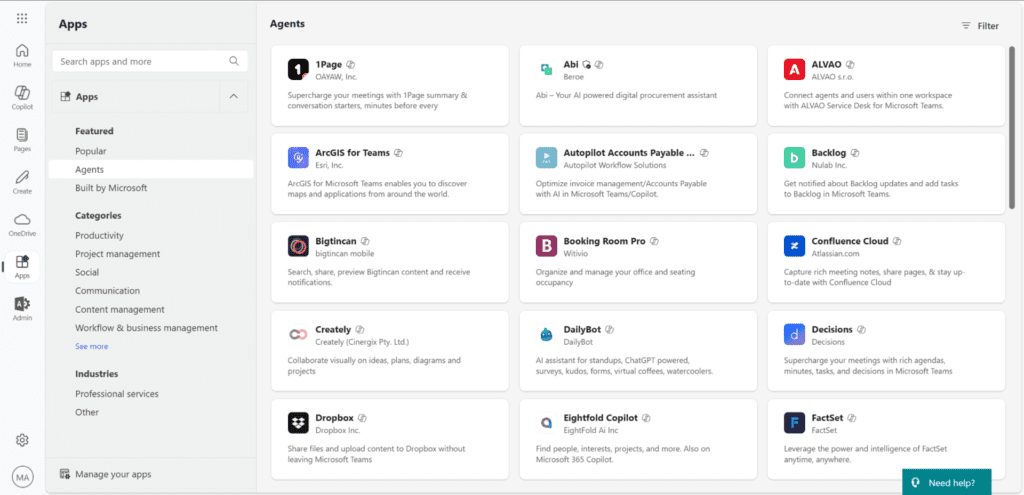The image size is (1024, 495).
Task: Click the ALVAO app logo
Action: [794, 69]
